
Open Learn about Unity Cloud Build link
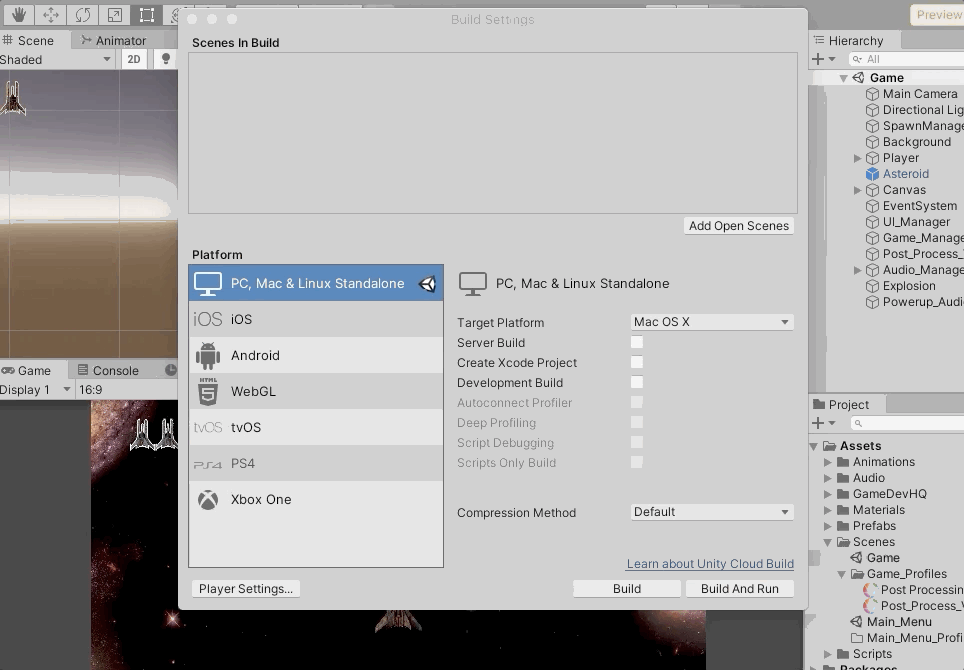(x=710, y=564)
